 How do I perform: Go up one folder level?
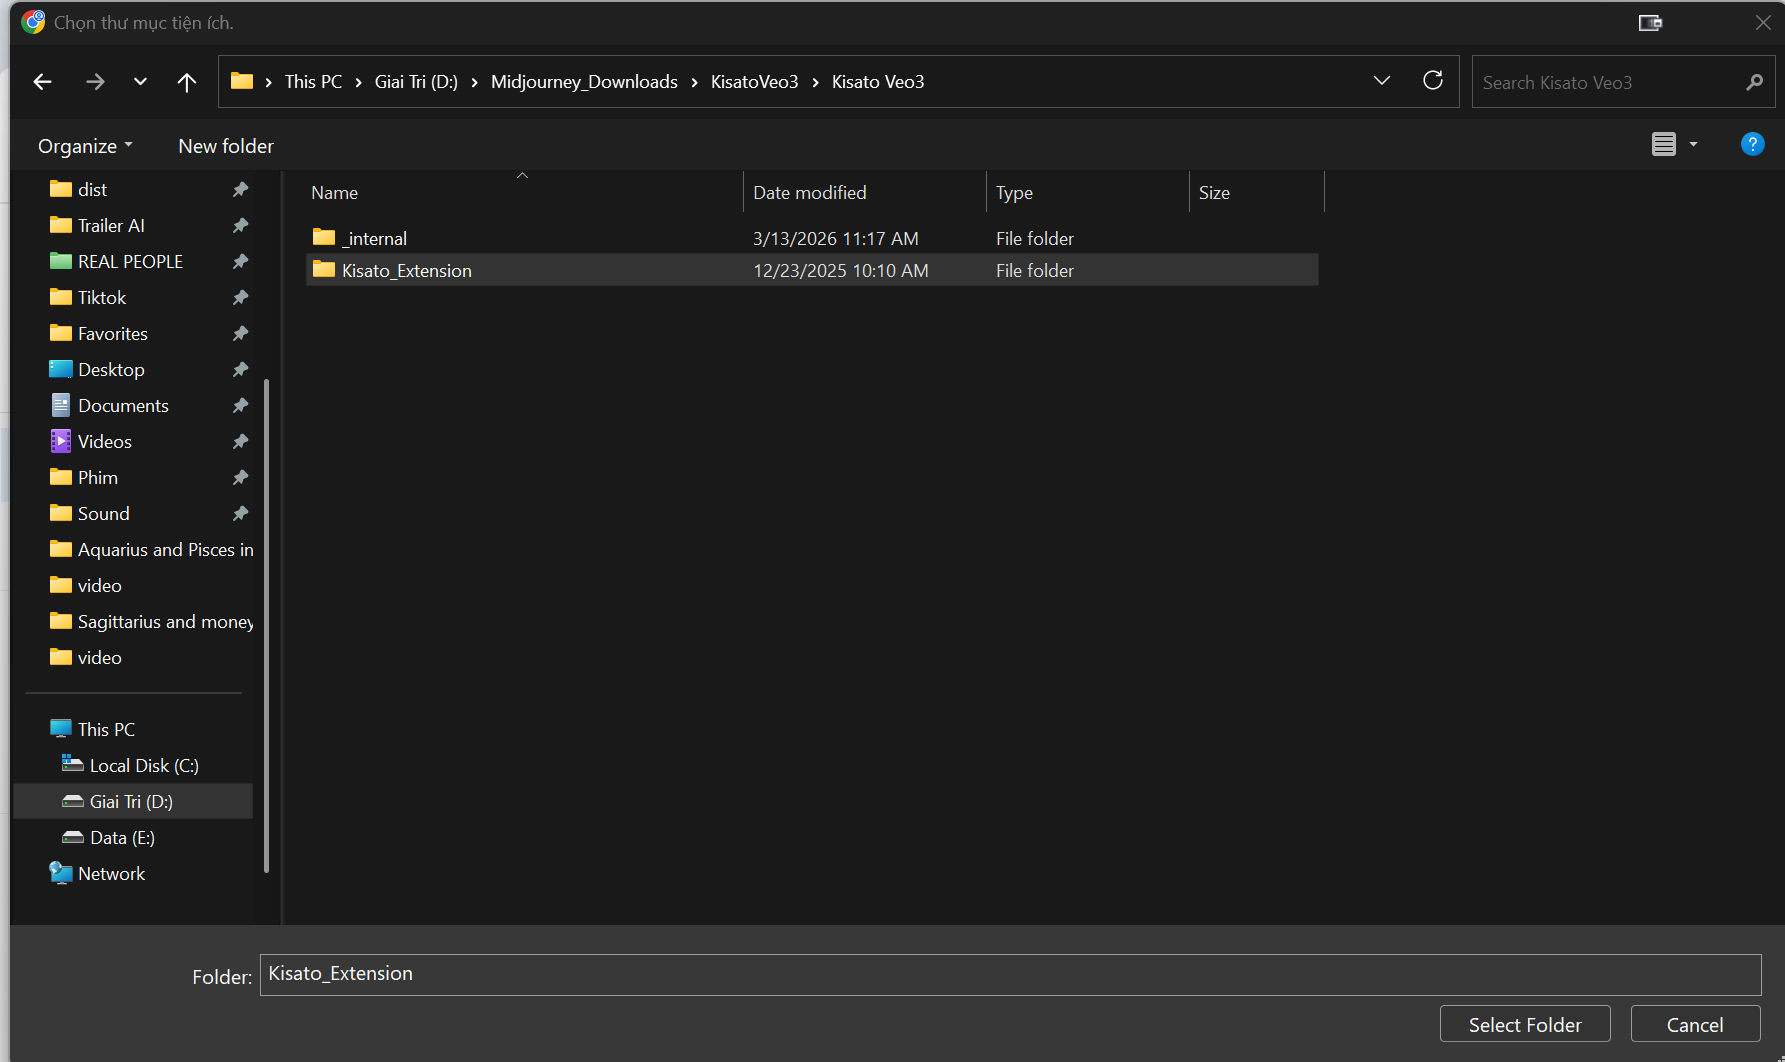pyautogui.click(x=186, y=82)
